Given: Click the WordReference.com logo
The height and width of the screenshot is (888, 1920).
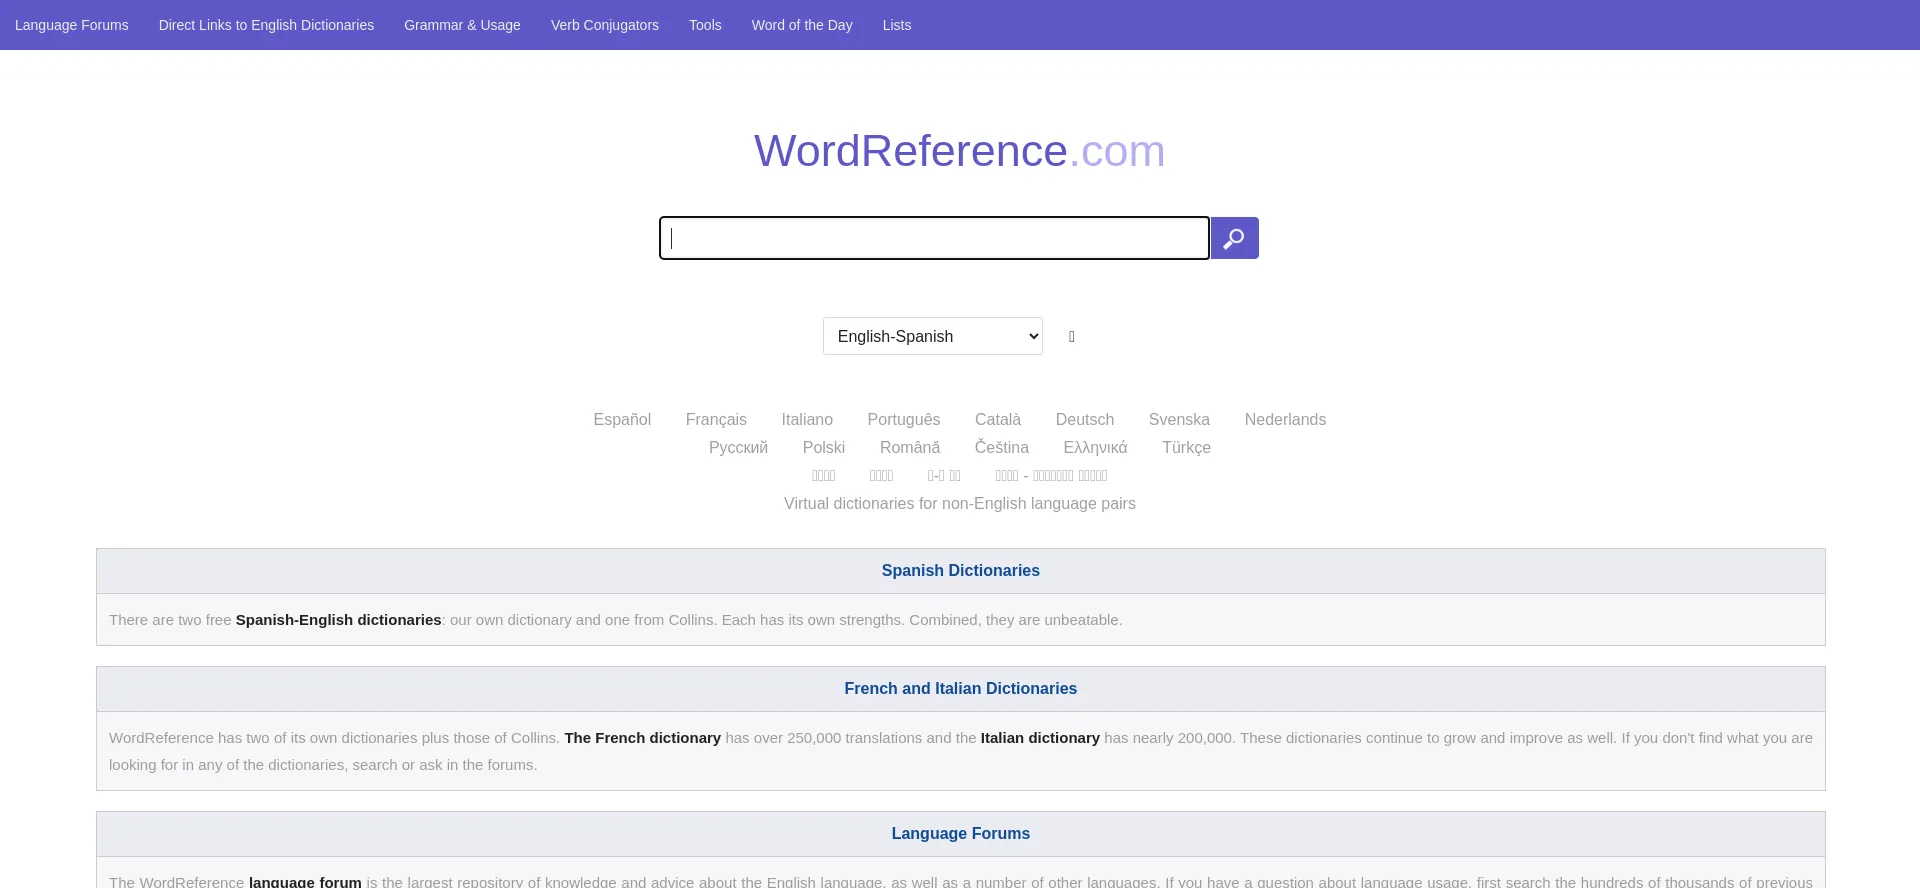Looking at the screenshot, I should (x=960, y=151).
